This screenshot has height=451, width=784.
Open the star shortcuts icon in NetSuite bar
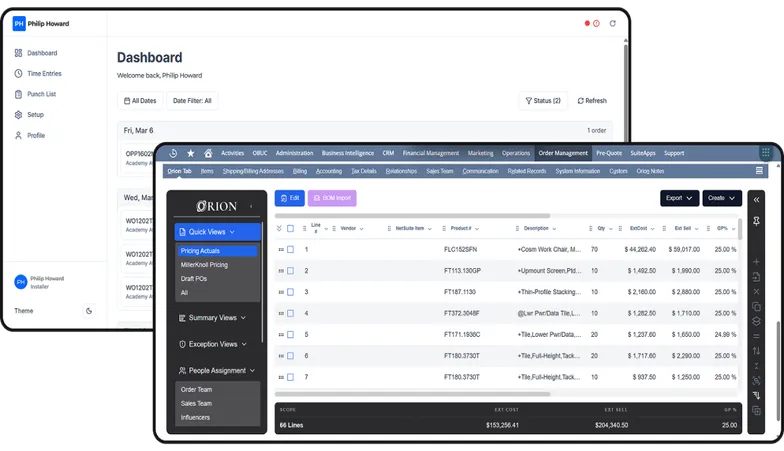(190, 154)
